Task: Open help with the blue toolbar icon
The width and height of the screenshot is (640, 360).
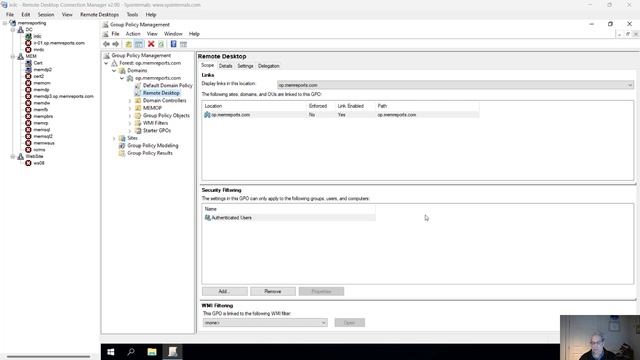Action: (x=173, y=44)
